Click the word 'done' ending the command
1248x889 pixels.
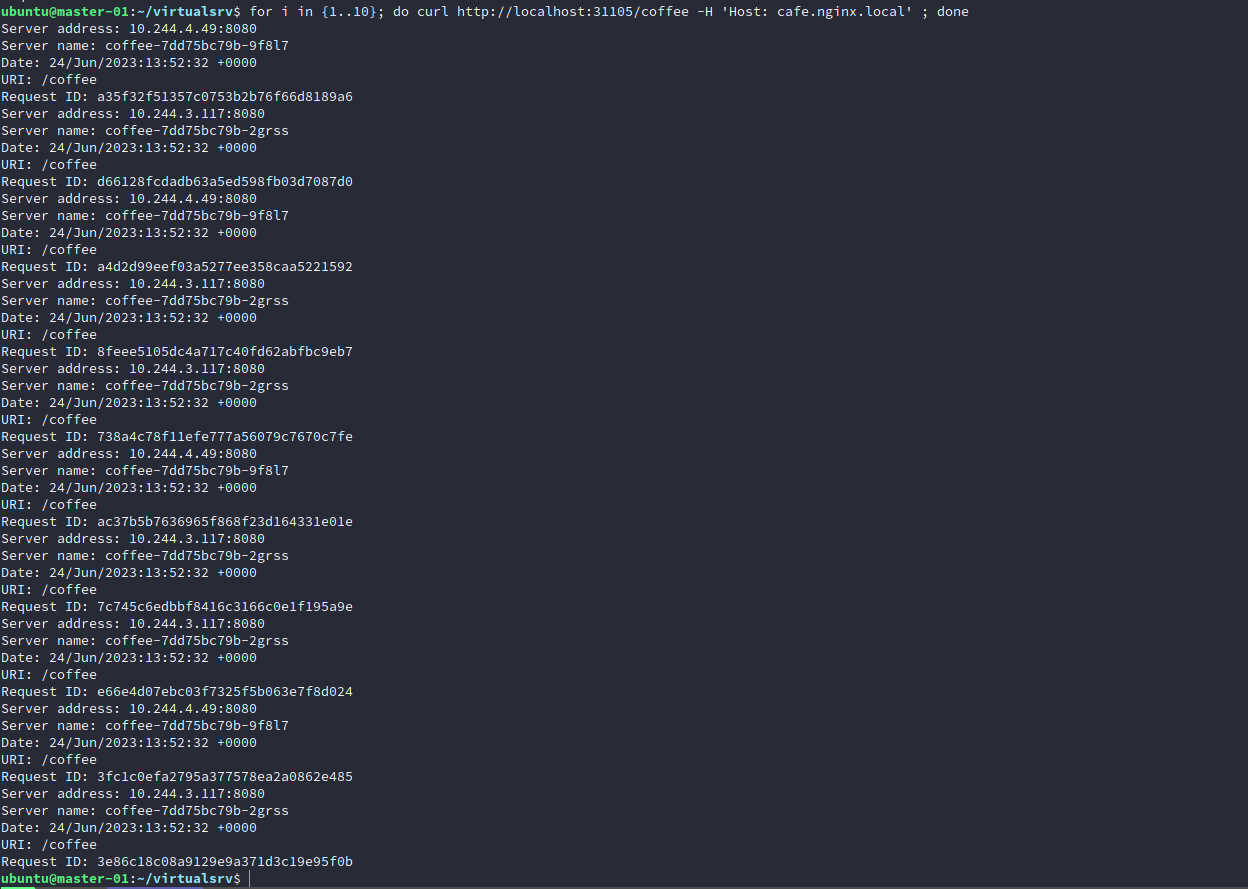click(x=952, y=12)
